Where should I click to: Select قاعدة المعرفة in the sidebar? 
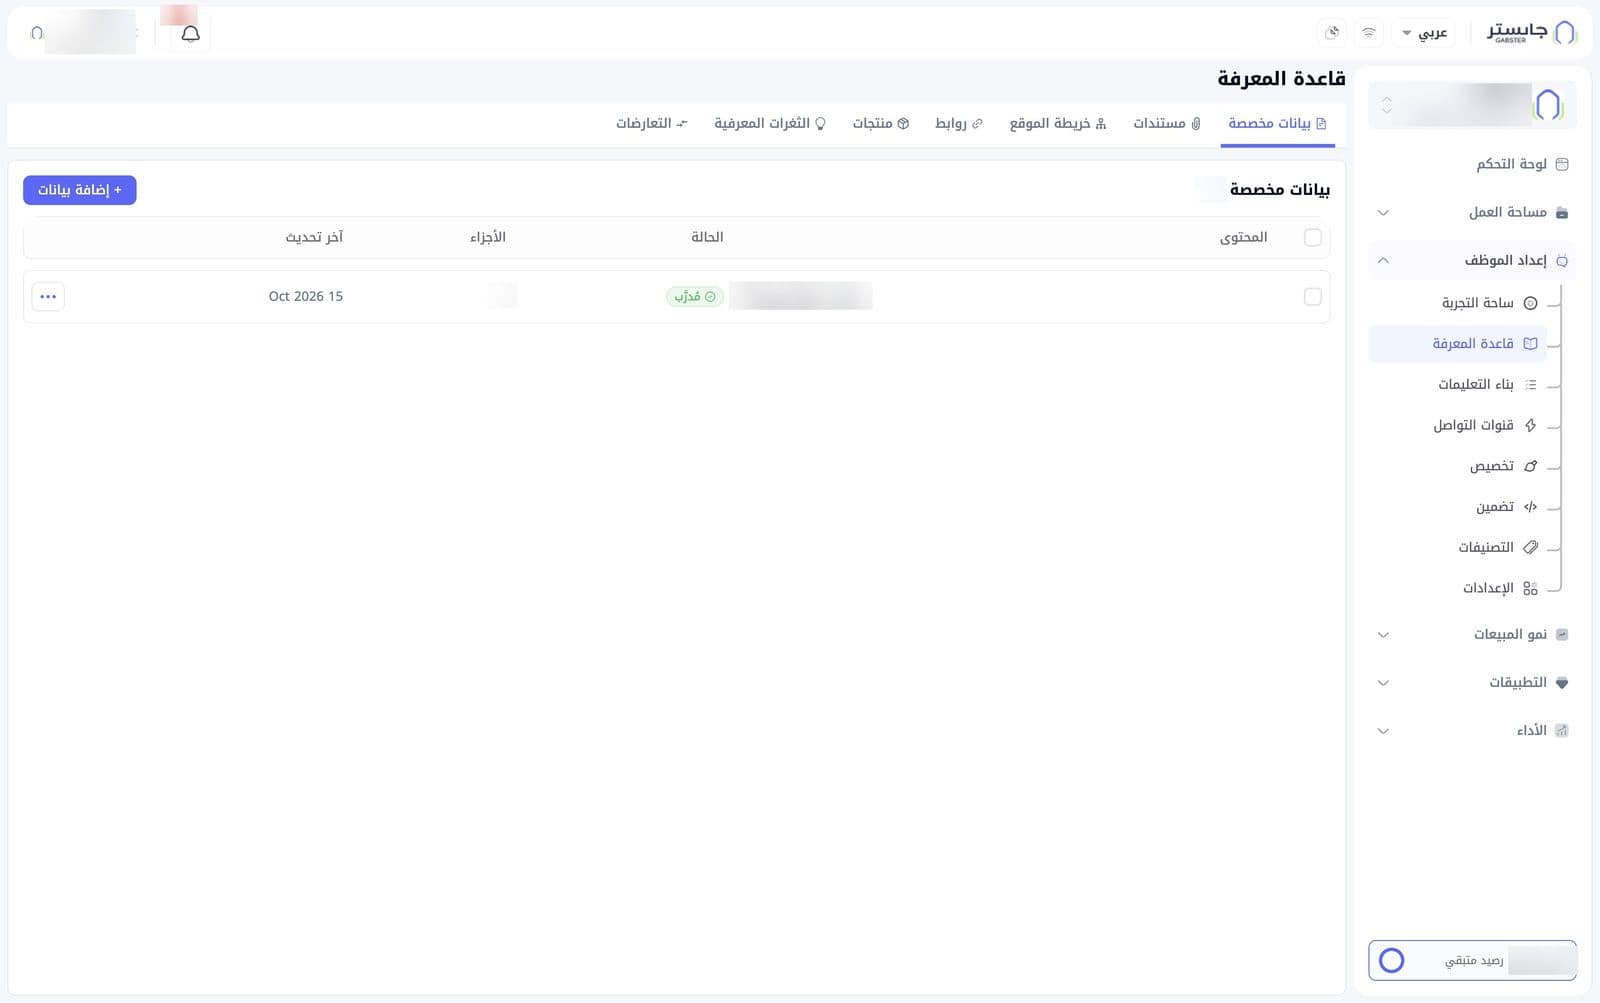click(x=1458, y=344)
